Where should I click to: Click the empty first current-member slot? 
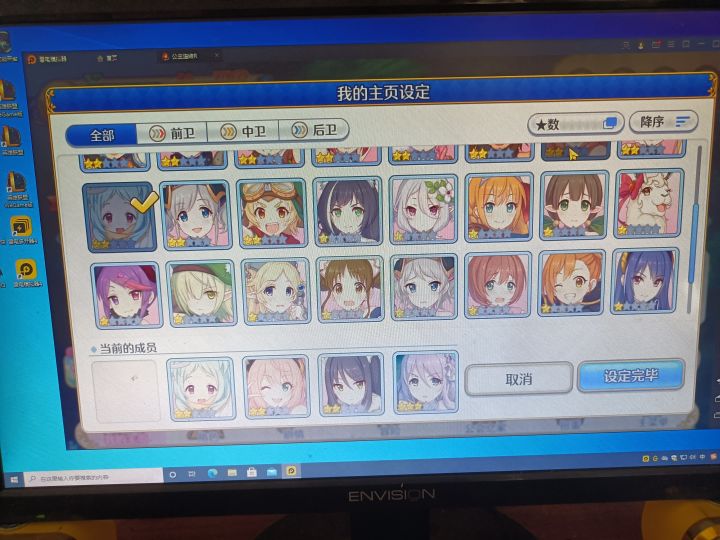(x=126, y=392)
